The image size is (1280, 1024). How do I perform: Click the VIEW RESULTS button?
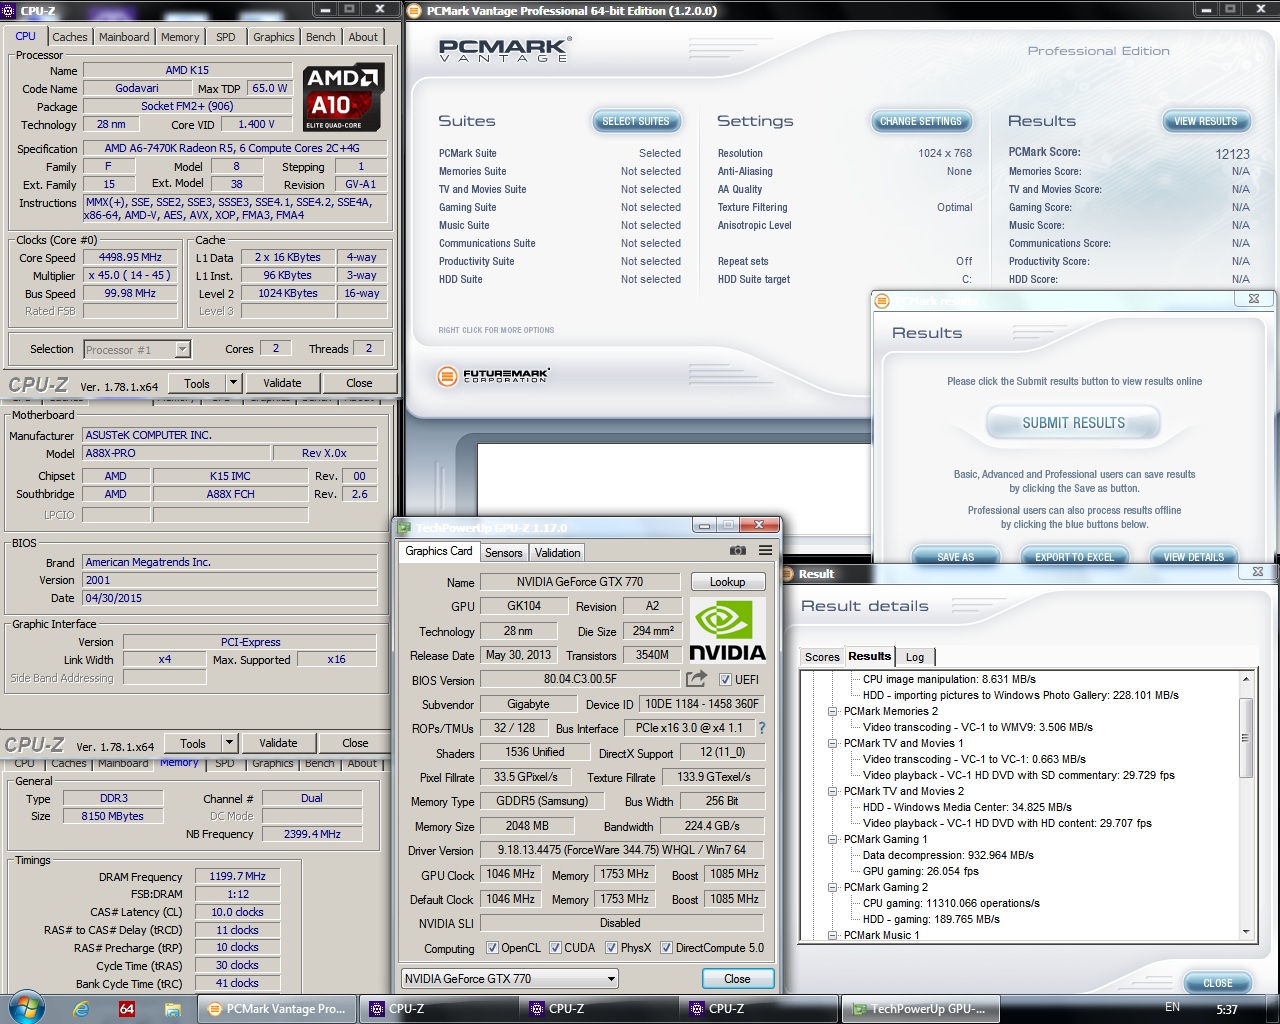[1205, 121]
